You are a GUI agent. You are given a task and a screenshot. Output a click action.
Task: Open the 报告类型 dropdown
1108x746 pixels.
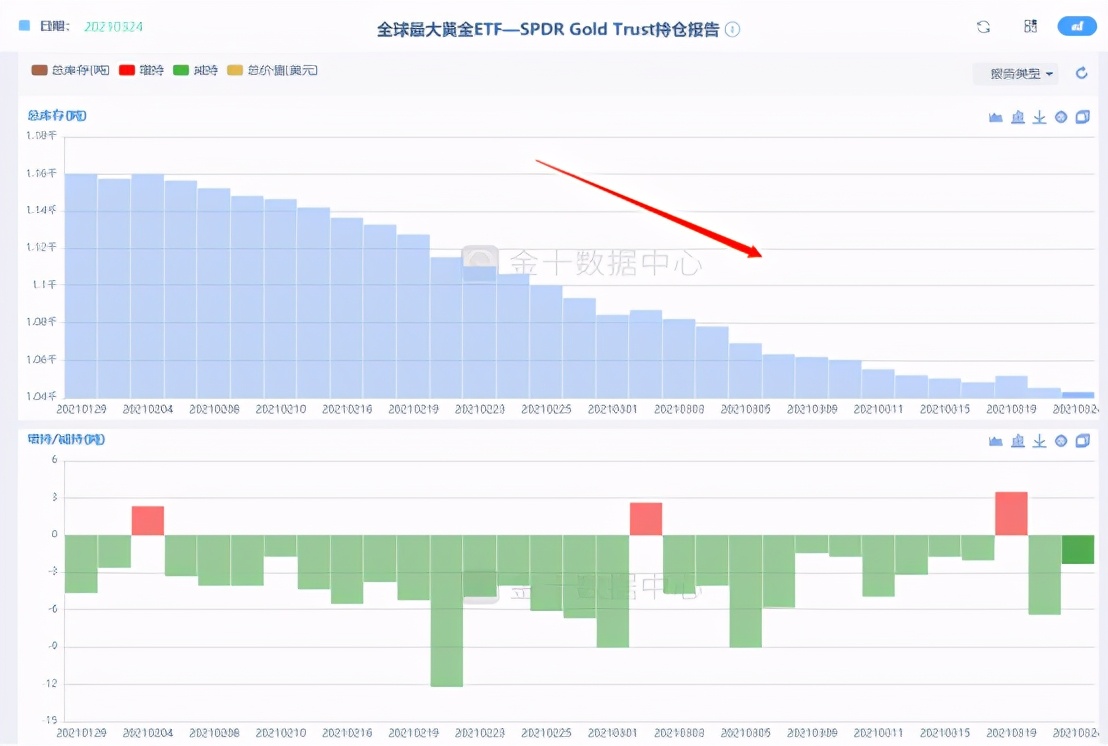(x=1015, y=73)
